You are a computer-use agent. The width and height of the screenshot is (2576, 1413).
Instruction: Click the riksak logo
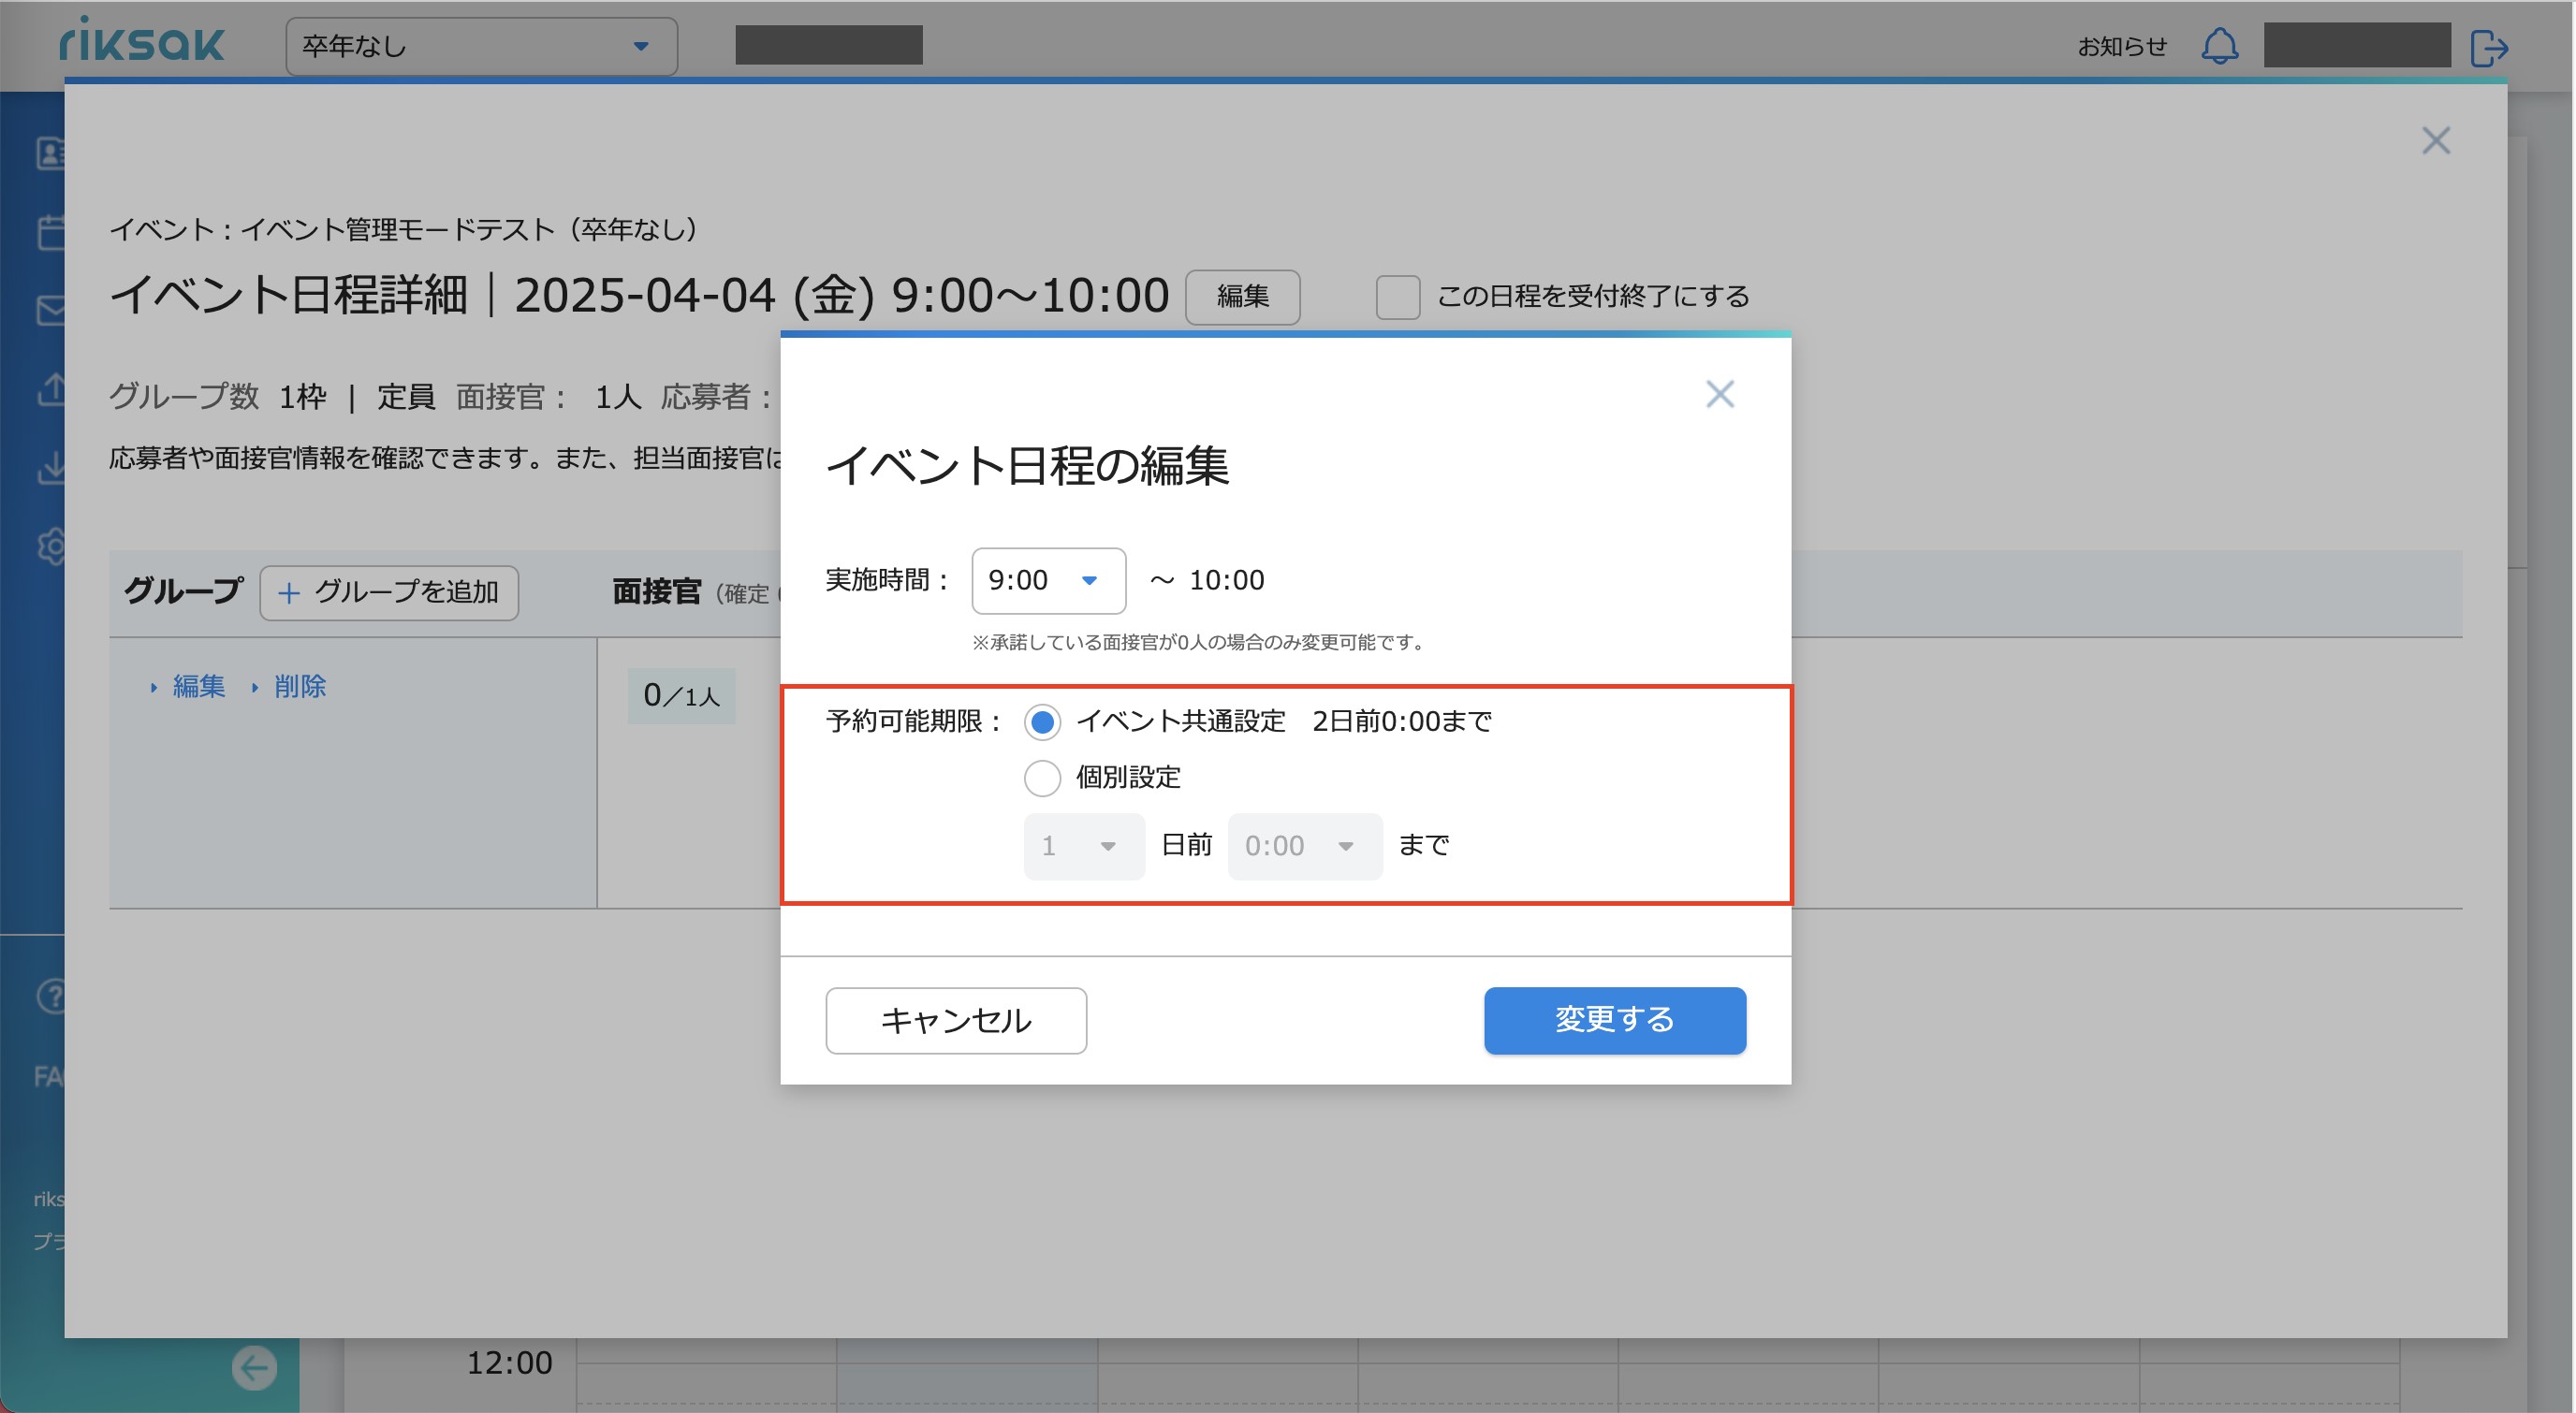(x=141, y=41)
